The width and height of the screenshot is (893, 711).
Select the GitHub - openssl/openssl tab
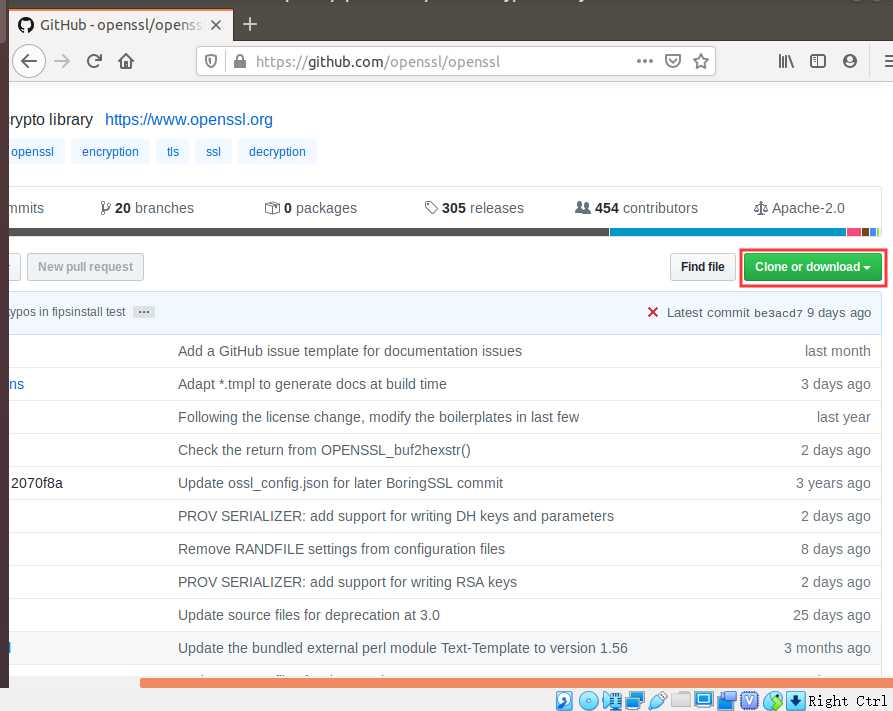[x=120, y=25]
